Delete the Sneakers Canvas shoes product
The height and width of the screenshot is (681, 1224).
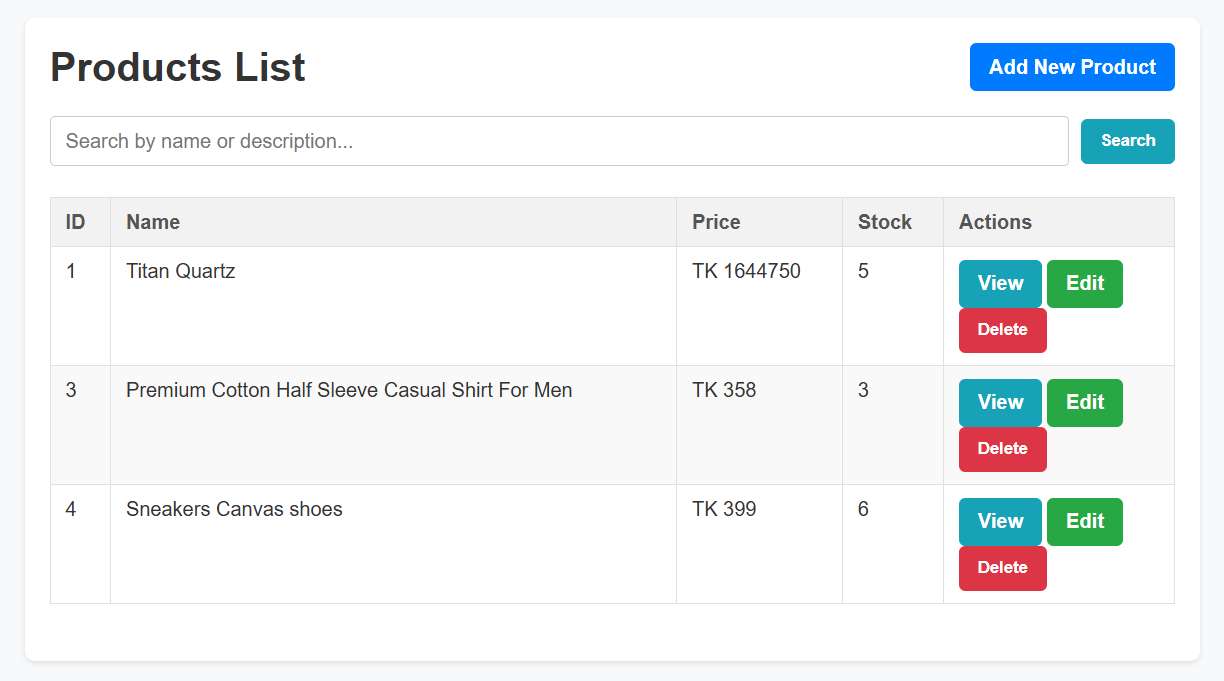click(1002, 568)
